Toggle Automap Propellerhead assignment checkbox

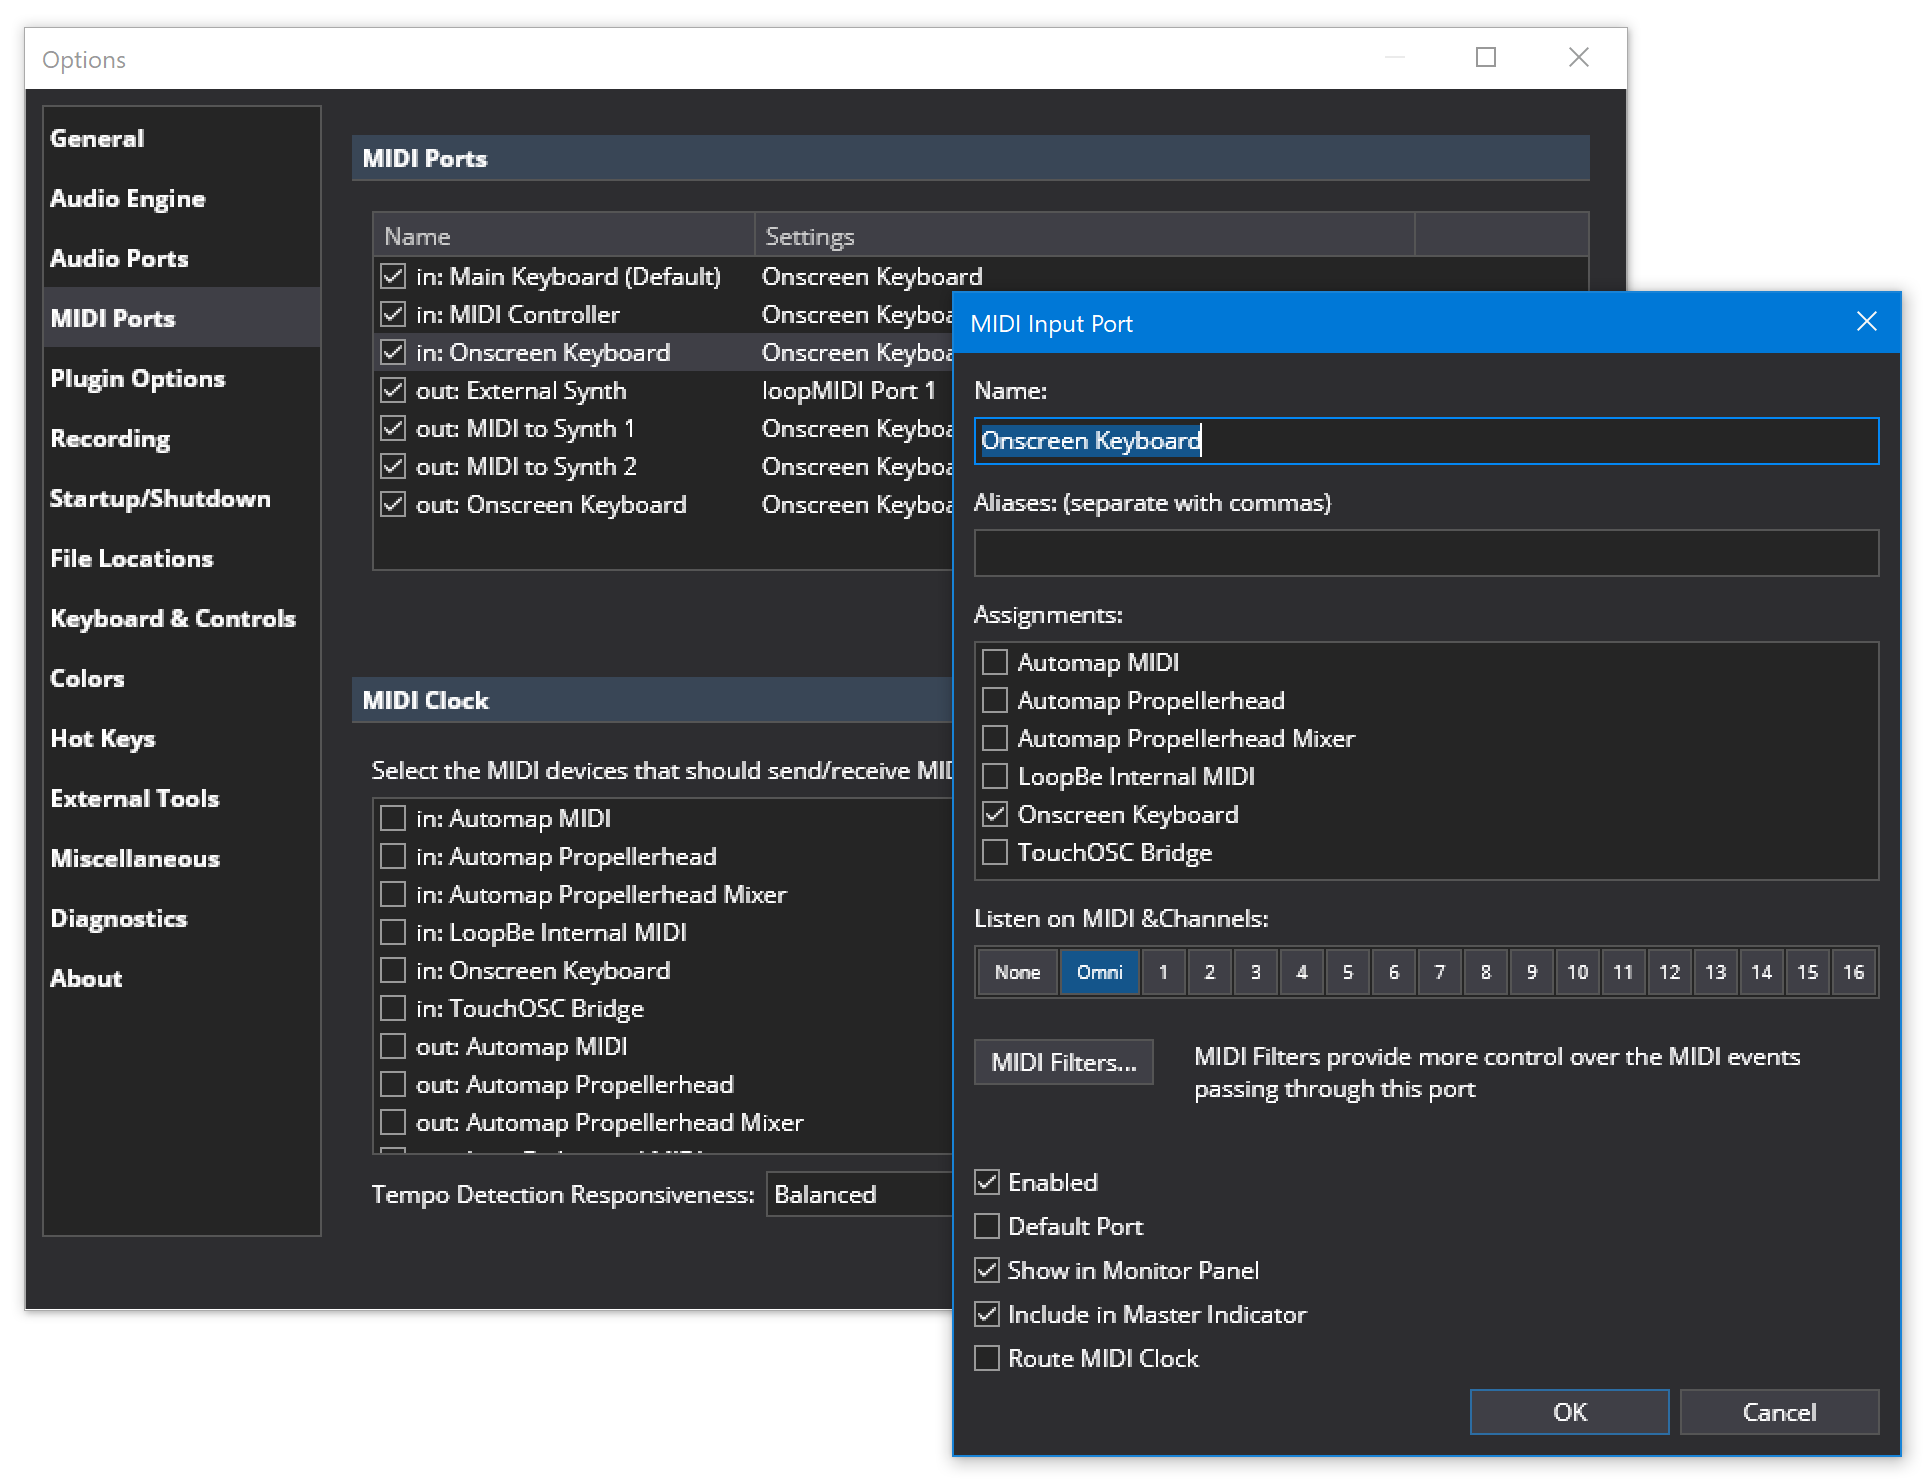(994, 700)
